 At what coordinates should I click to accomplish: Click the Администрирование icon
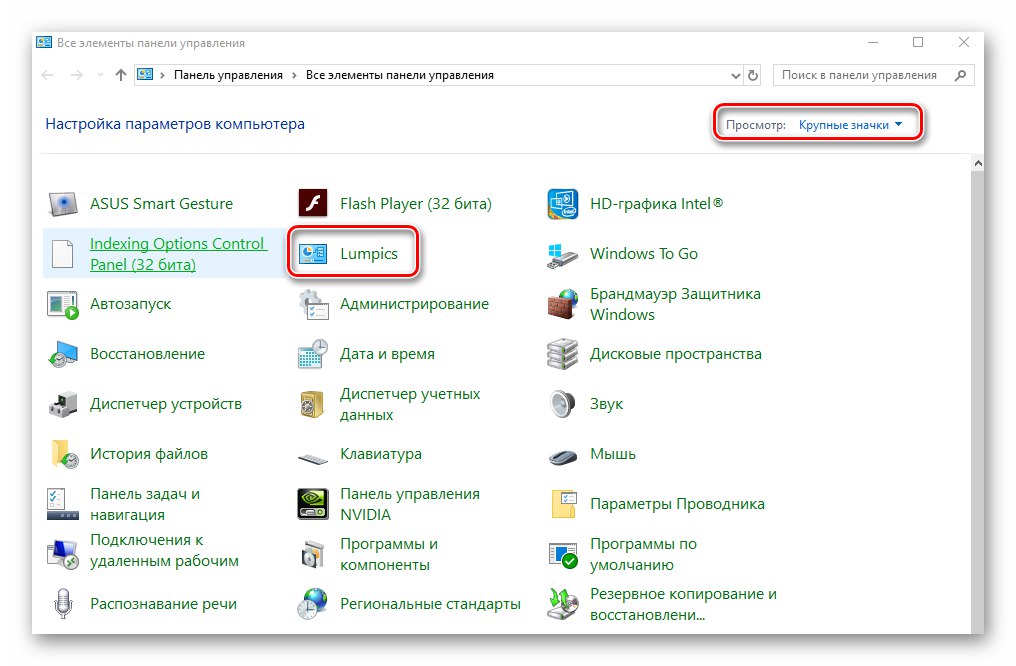(x=313, y=304)
